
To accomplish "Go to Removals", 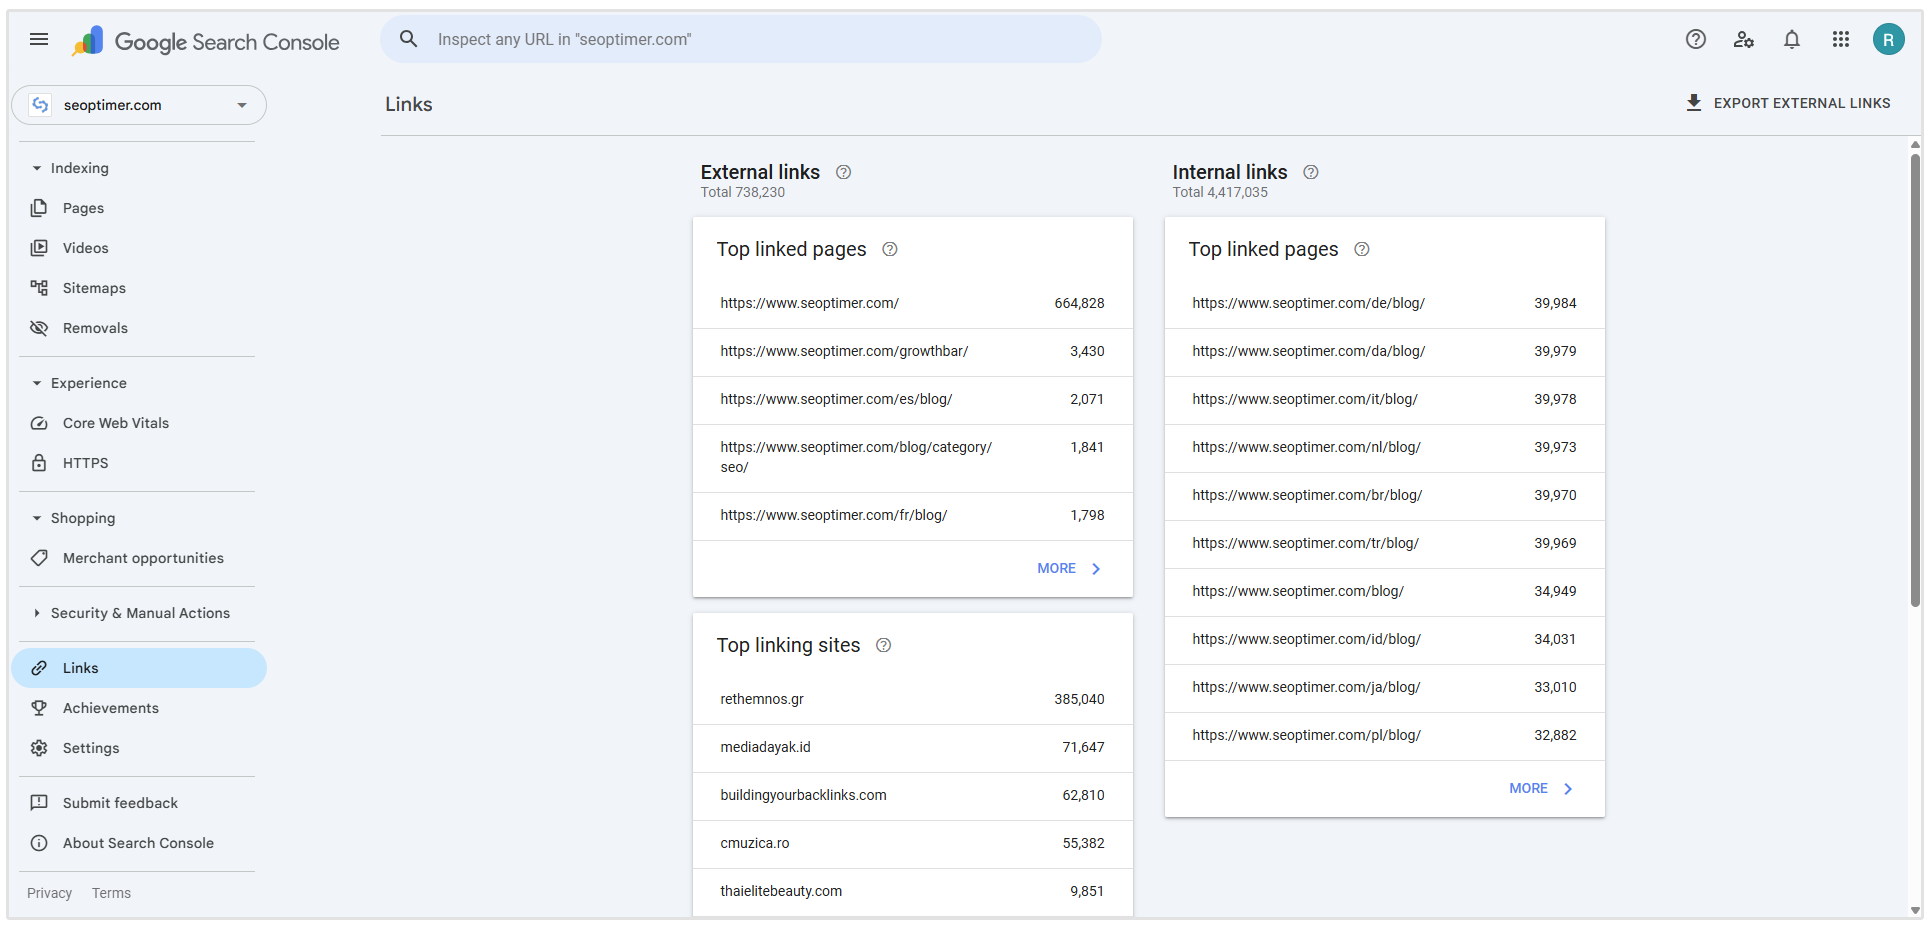I will (139, 328).
